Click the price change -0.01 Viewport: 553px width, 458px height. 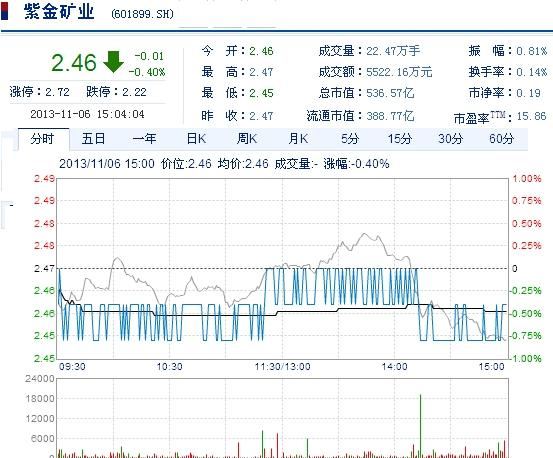point(149,56)
